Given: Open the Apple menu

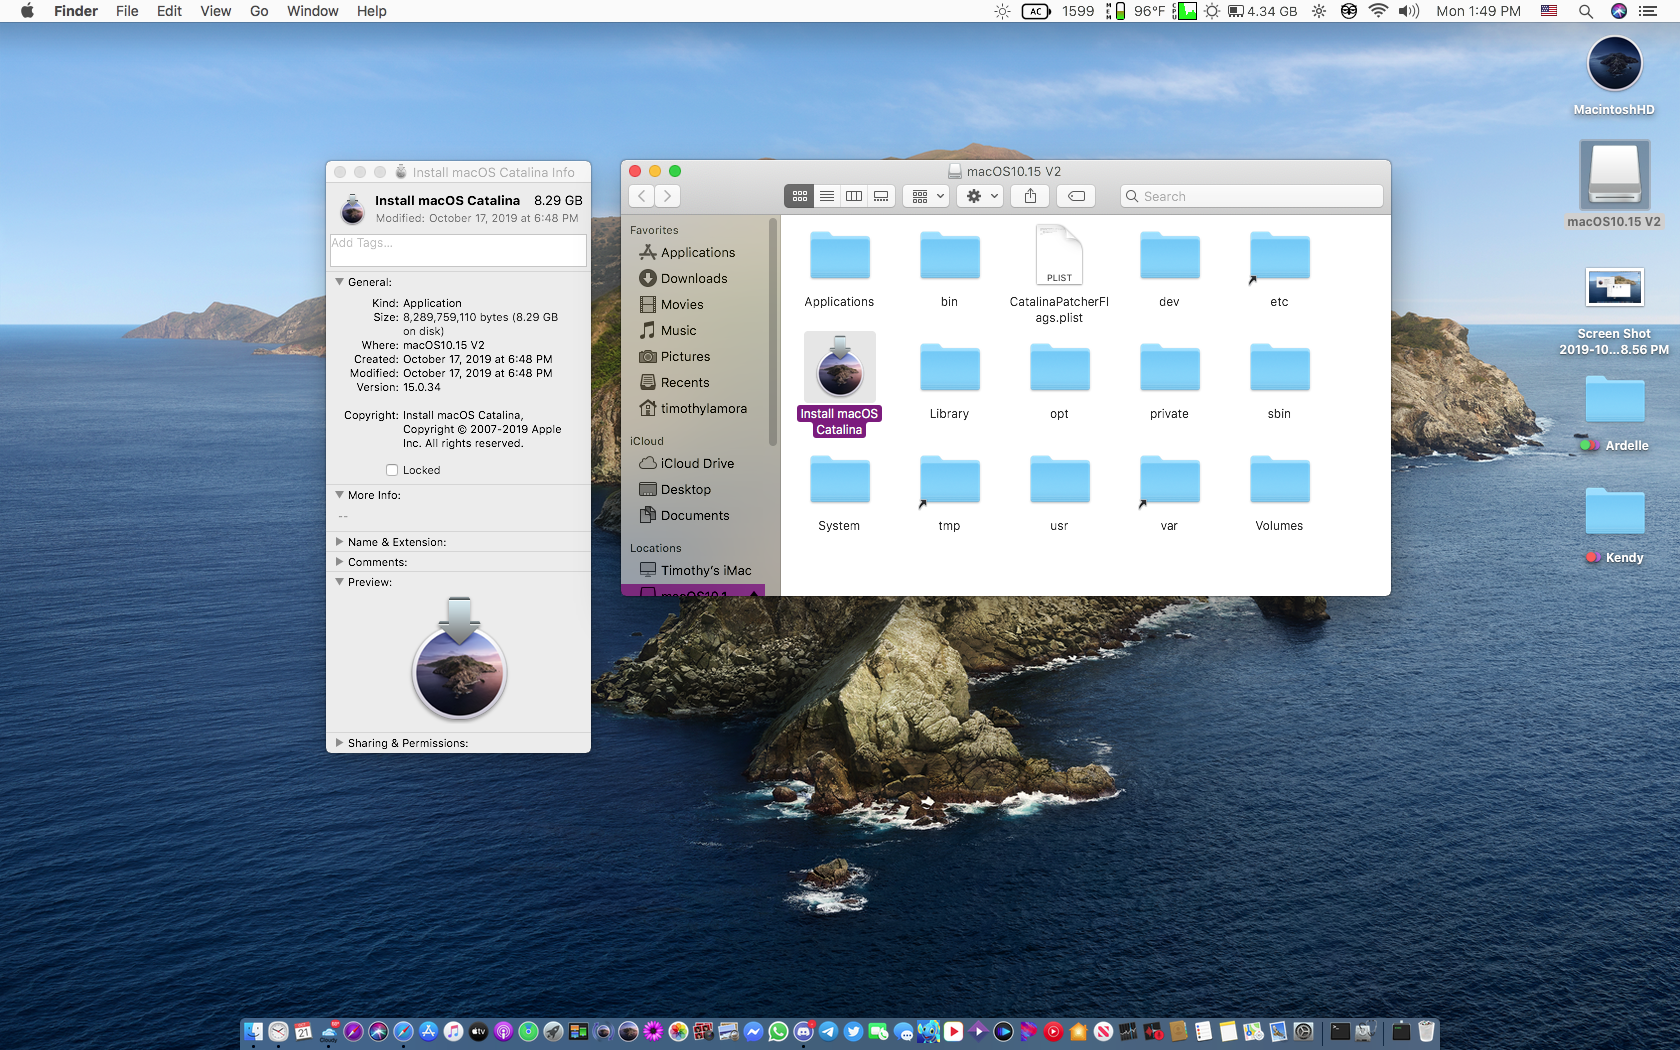Looking at the screenshot, I should tap(27, 11).
